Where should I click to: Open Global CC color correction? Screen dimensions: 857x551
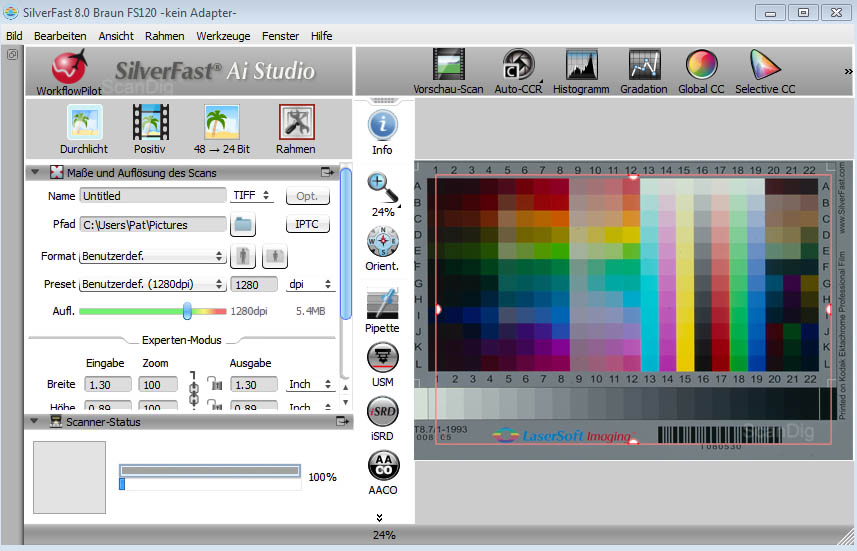[x=701, y=72]
